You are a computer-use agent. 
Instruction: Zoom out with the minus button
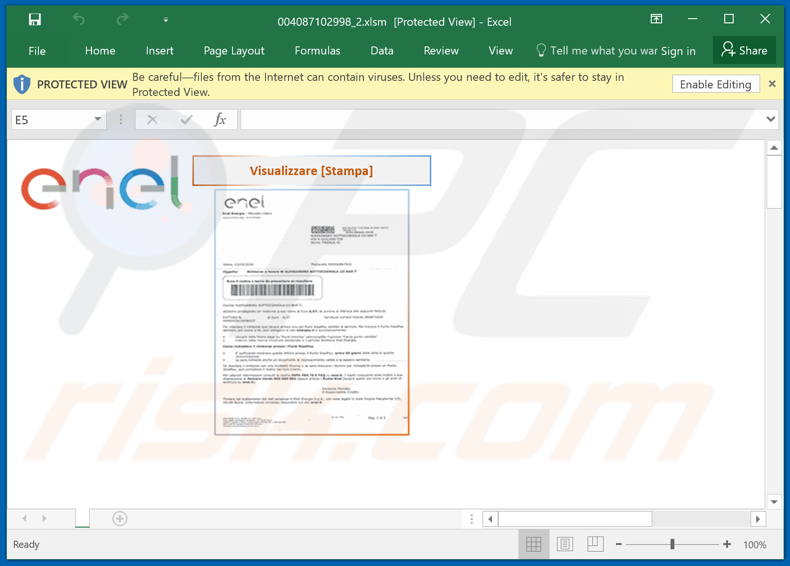click(x=619, y=544)
